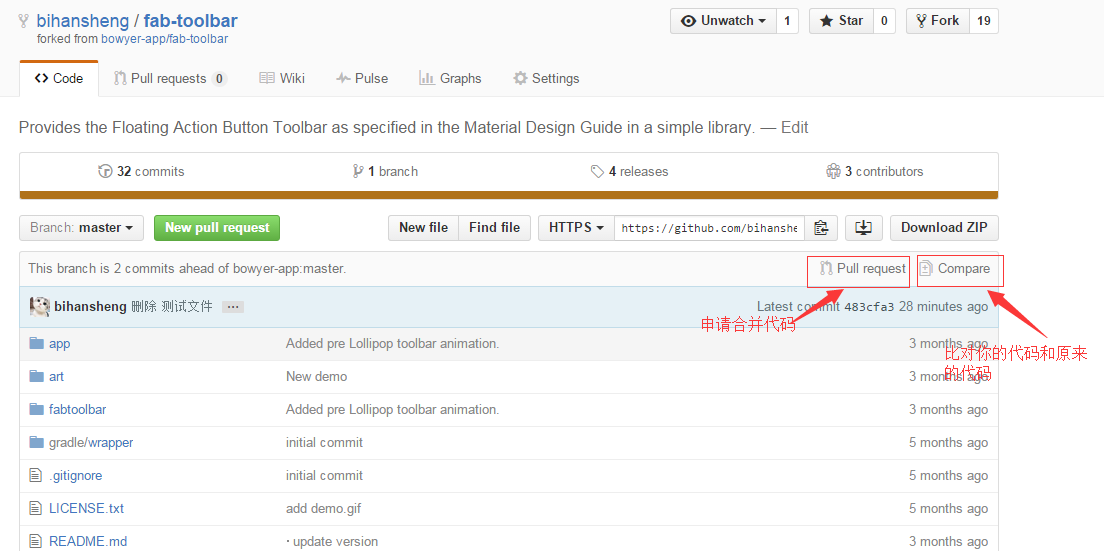Switch to the Code tab
Screen dimensions: 1104x551
pos(59,79)
